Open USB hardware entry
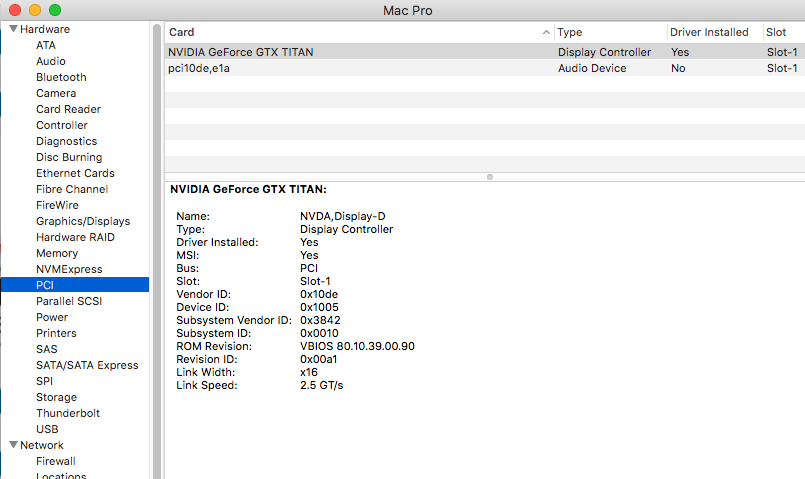The width and height of the screenshot is (805, 479). (47, 429)
